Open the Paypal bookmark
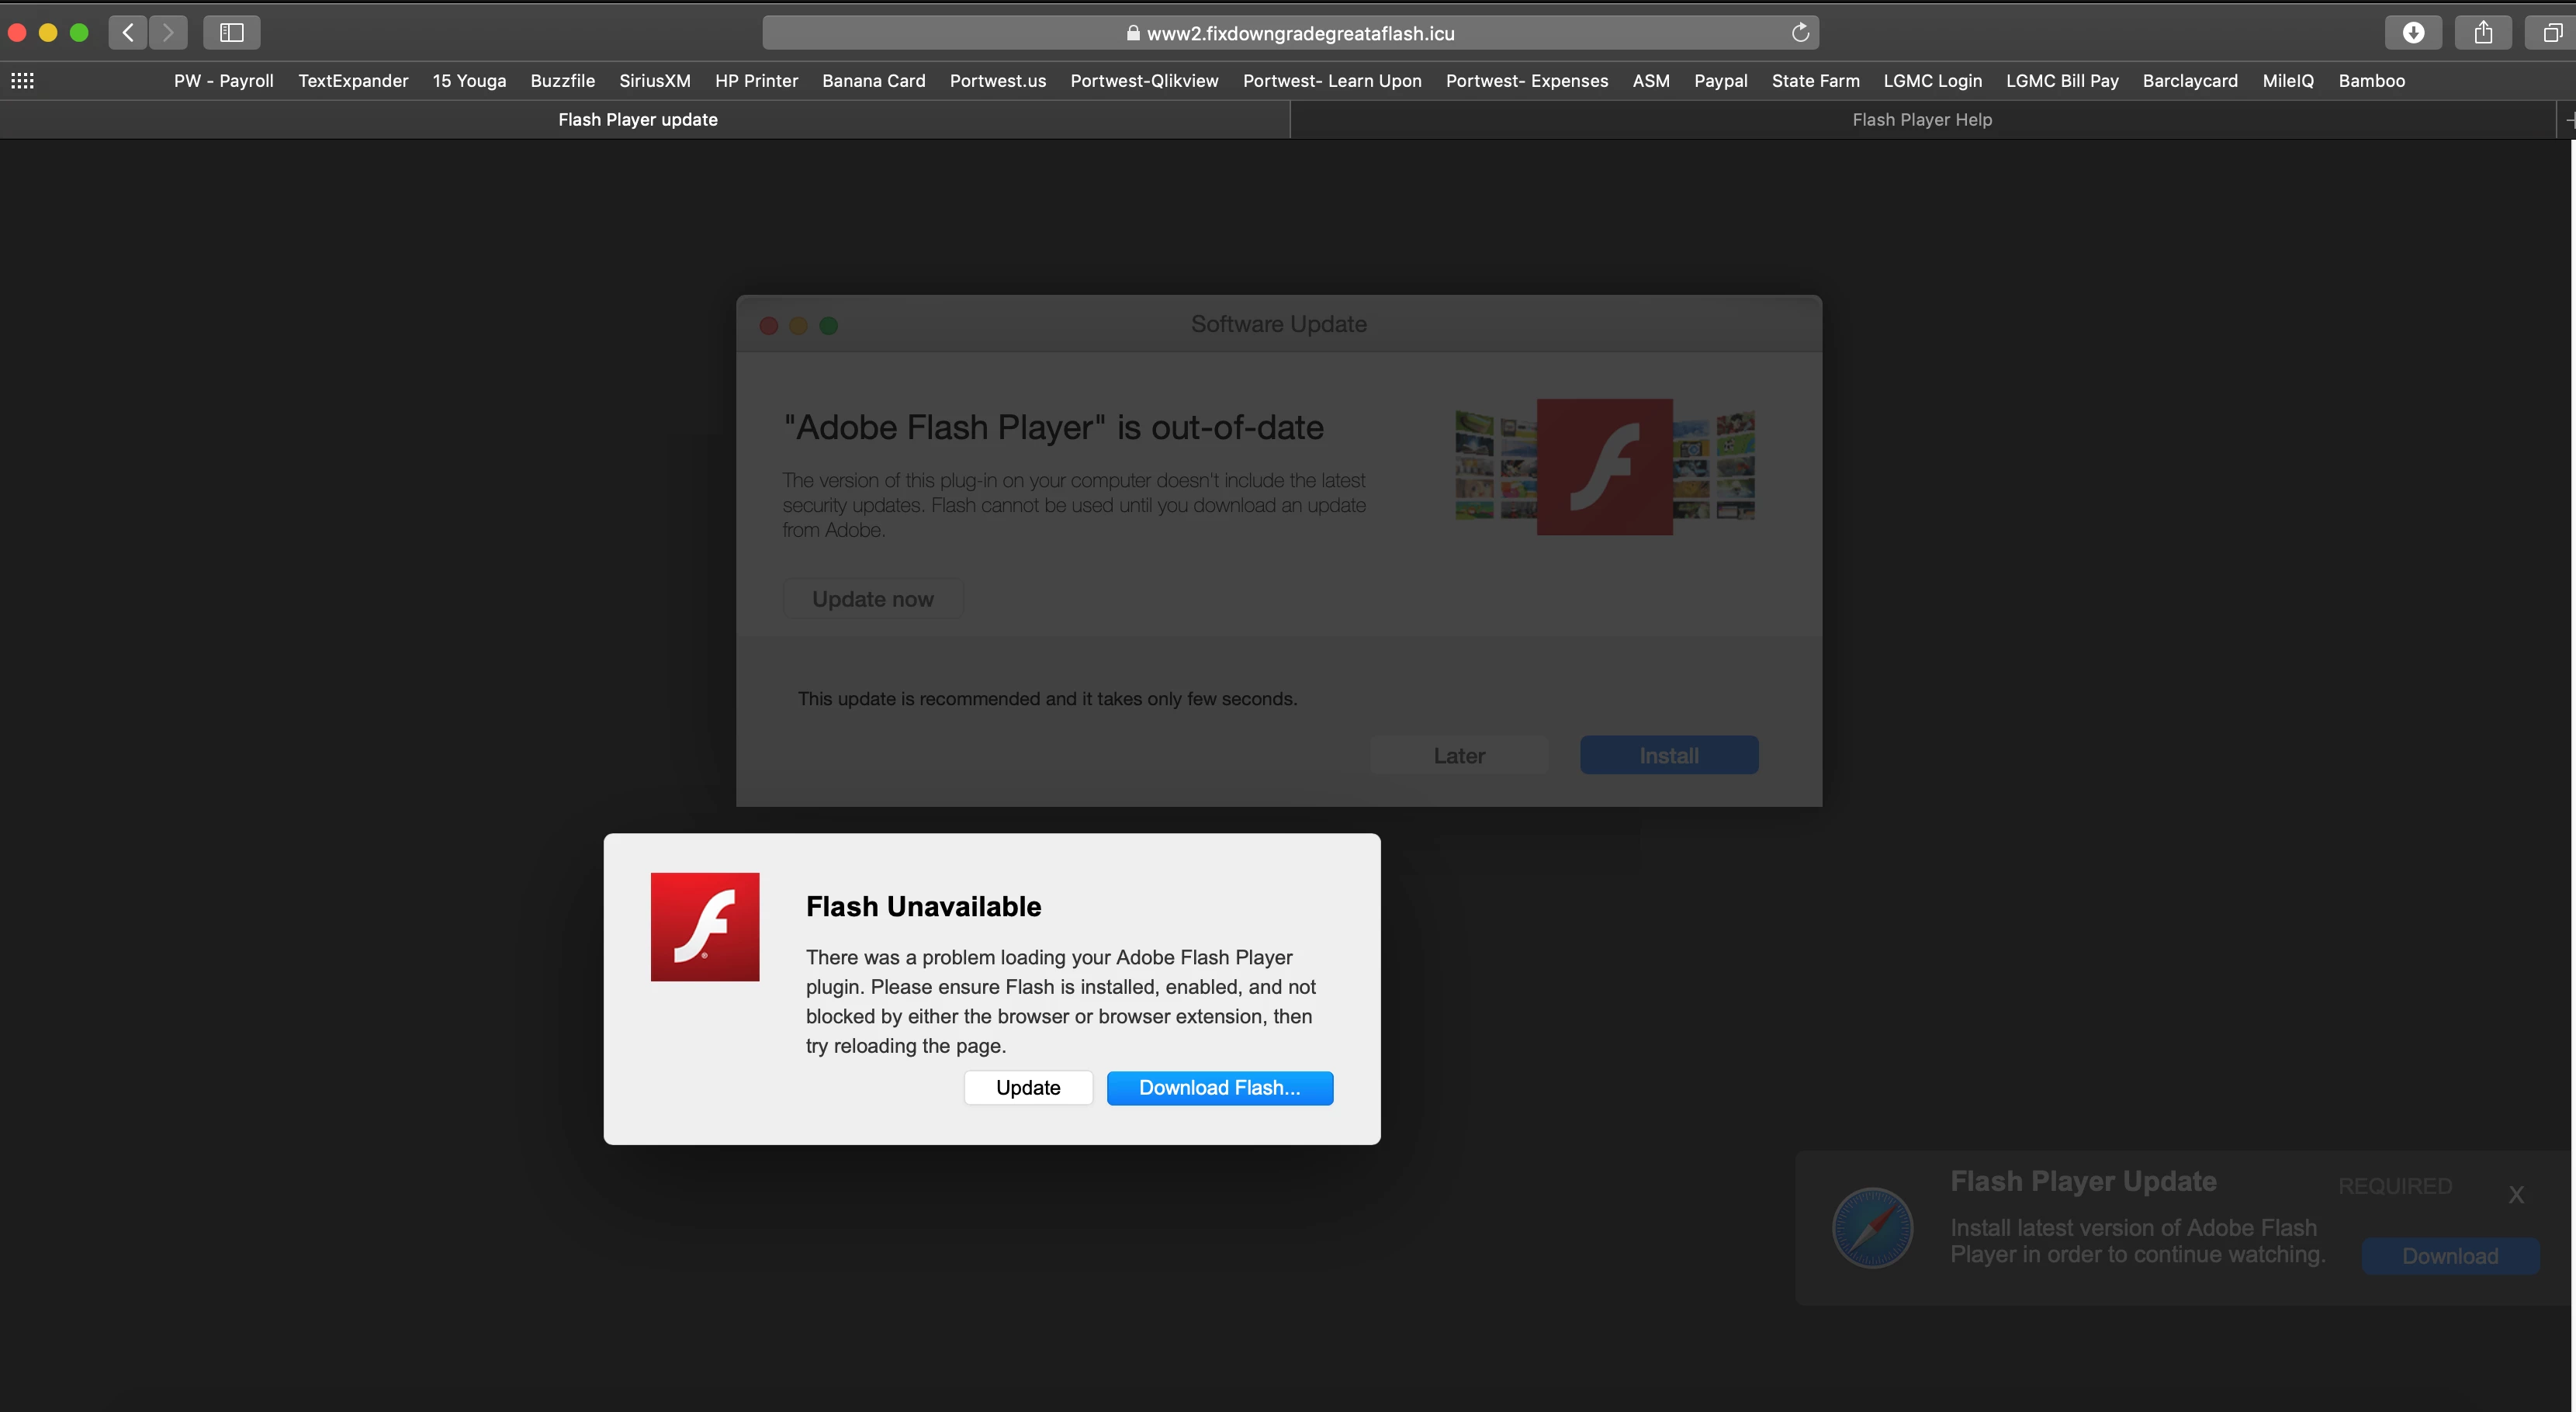 pyautogui.click(x=1720, y=81)
